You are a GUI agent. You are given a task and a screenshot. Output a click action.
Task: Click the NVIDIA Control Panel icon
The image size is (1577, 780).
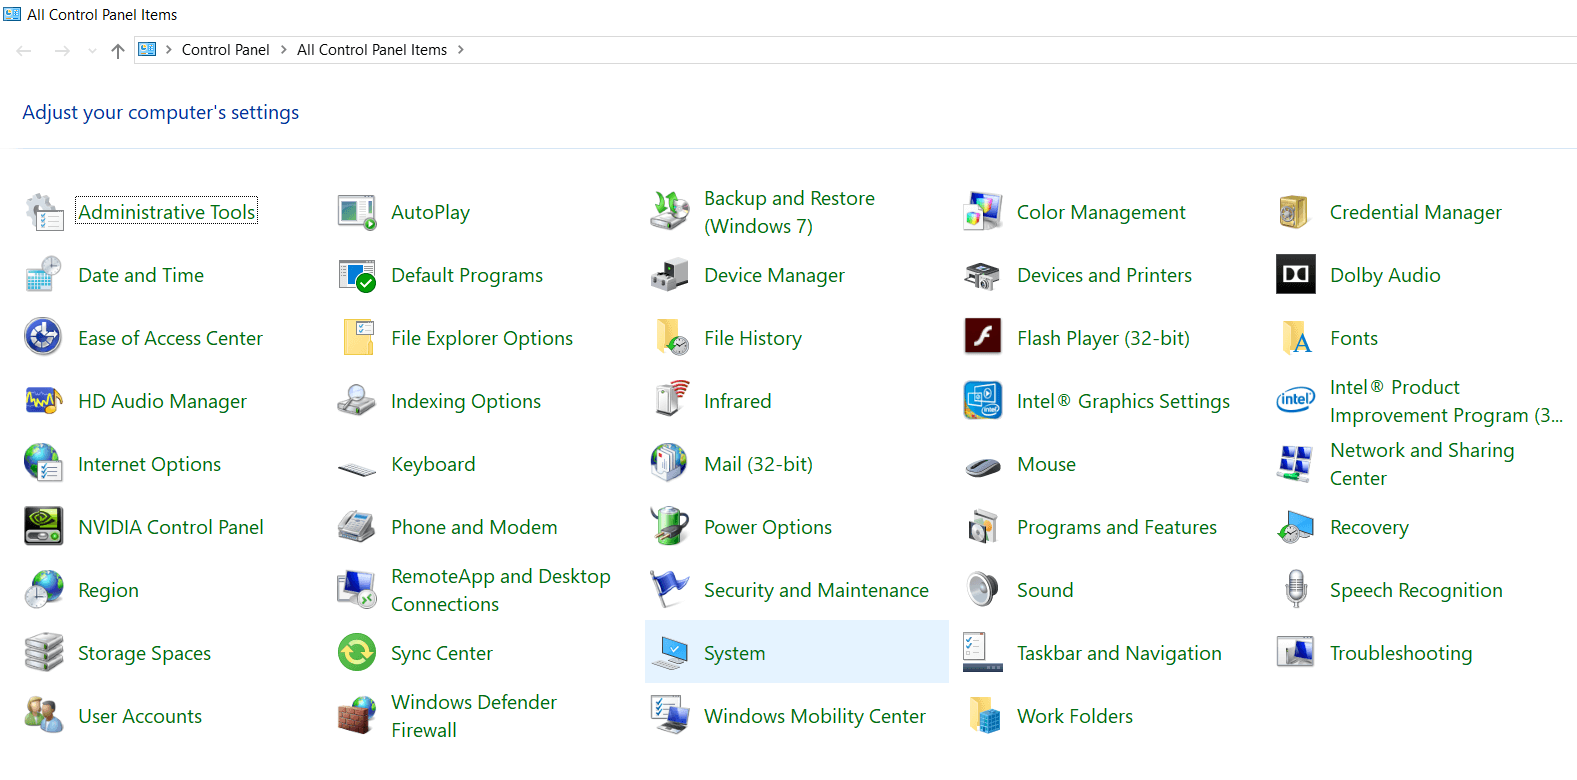click(x=43, y=527)
